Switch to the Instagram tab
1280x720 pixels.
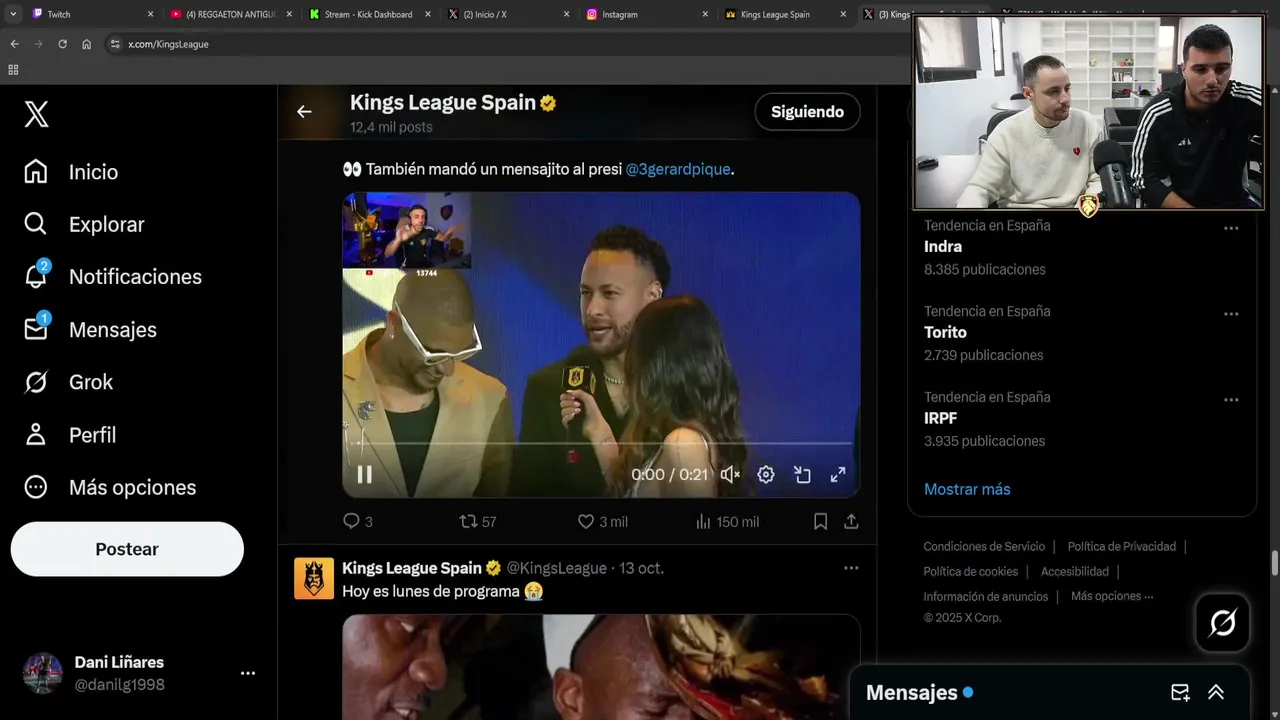(645, 14)
